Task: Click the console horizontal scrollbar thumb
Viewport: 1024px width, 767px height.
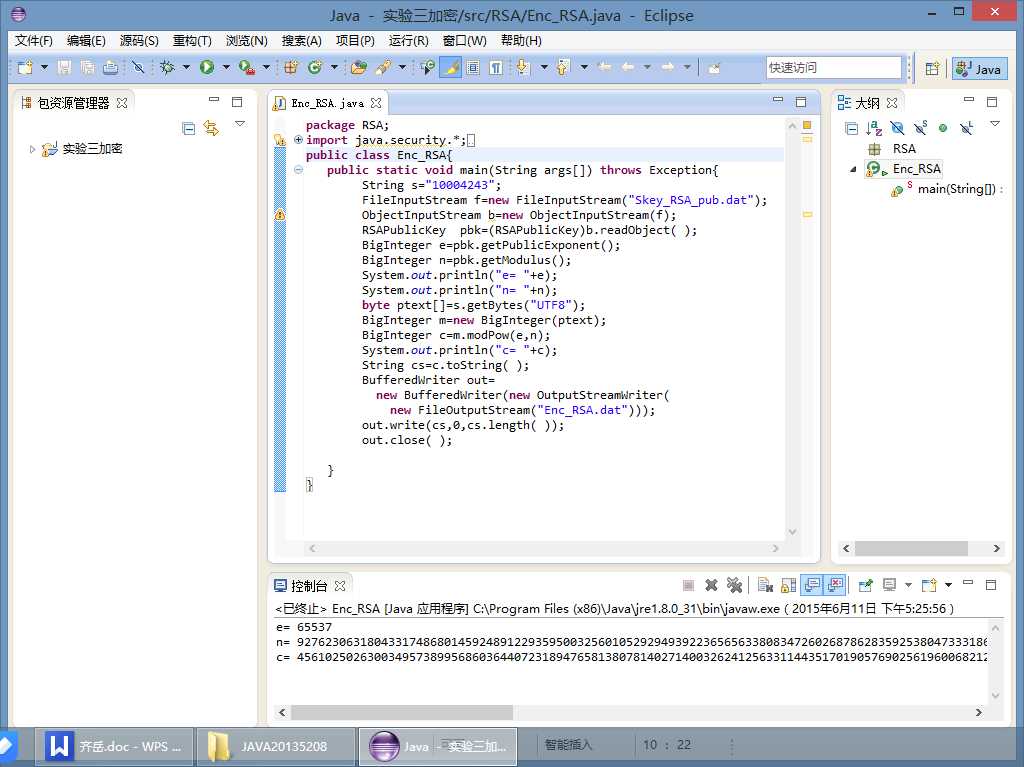Action: point(402,712)
